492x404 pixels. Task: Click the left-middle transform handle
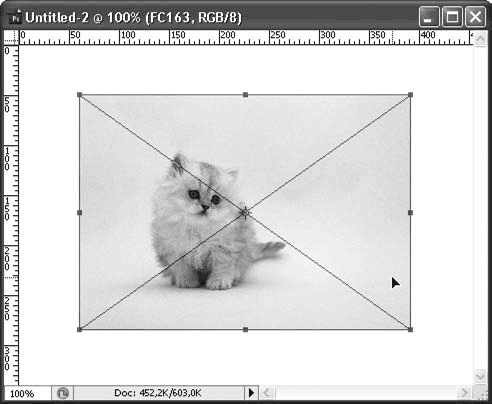coord(79,212)
